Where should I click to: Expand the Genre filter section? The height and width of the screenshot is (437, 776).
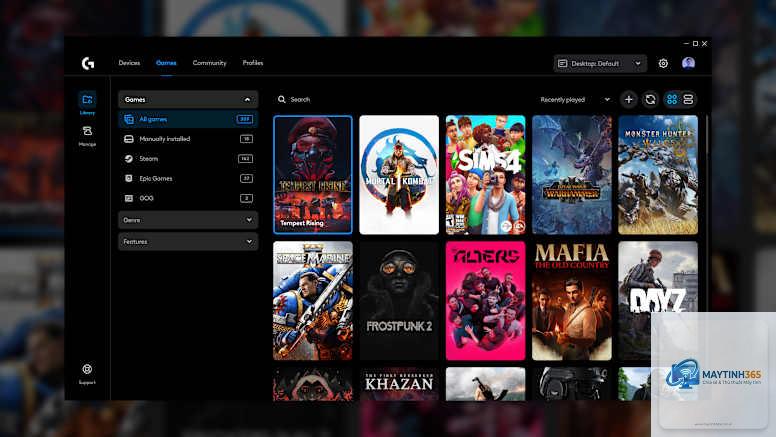[188, 220]
